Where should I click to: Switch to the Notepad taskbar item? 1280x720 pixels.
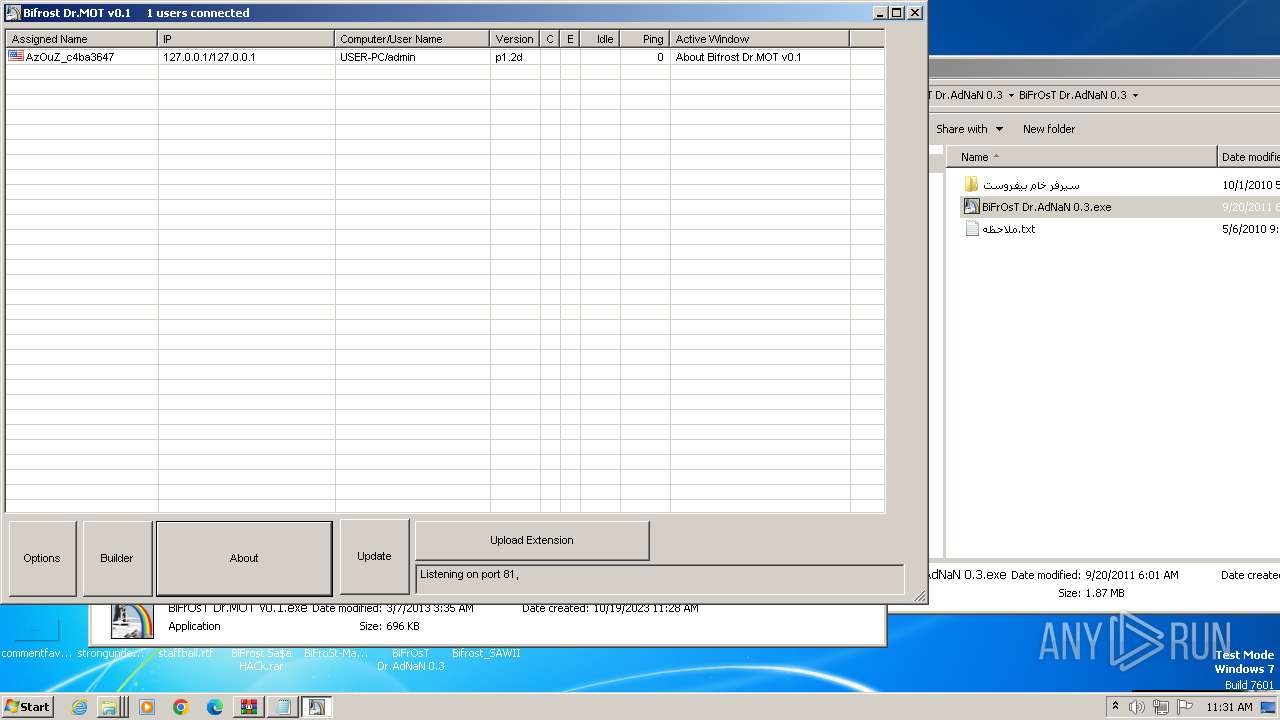pyautogui.click(x=283, y=707)
